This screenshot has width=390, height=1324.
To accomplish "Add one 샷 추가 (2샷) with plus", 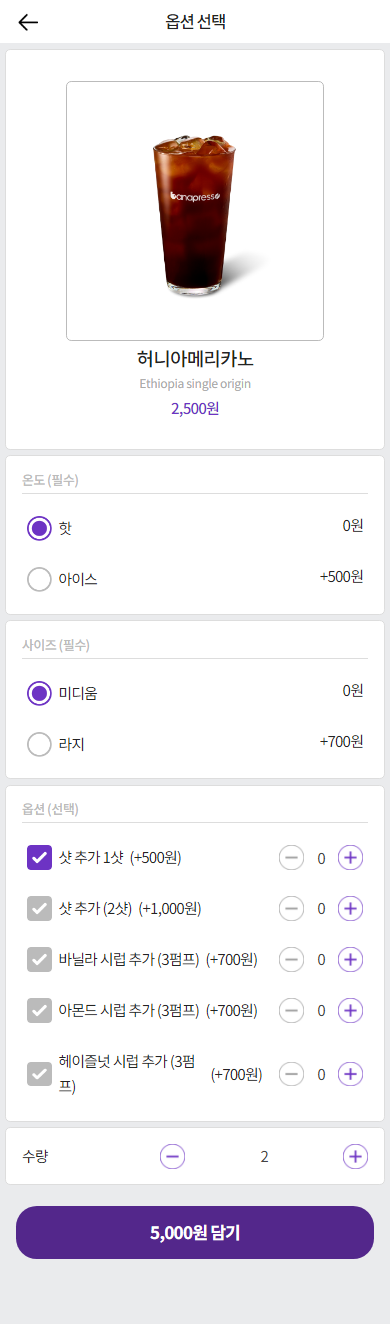I will [350, 908].
